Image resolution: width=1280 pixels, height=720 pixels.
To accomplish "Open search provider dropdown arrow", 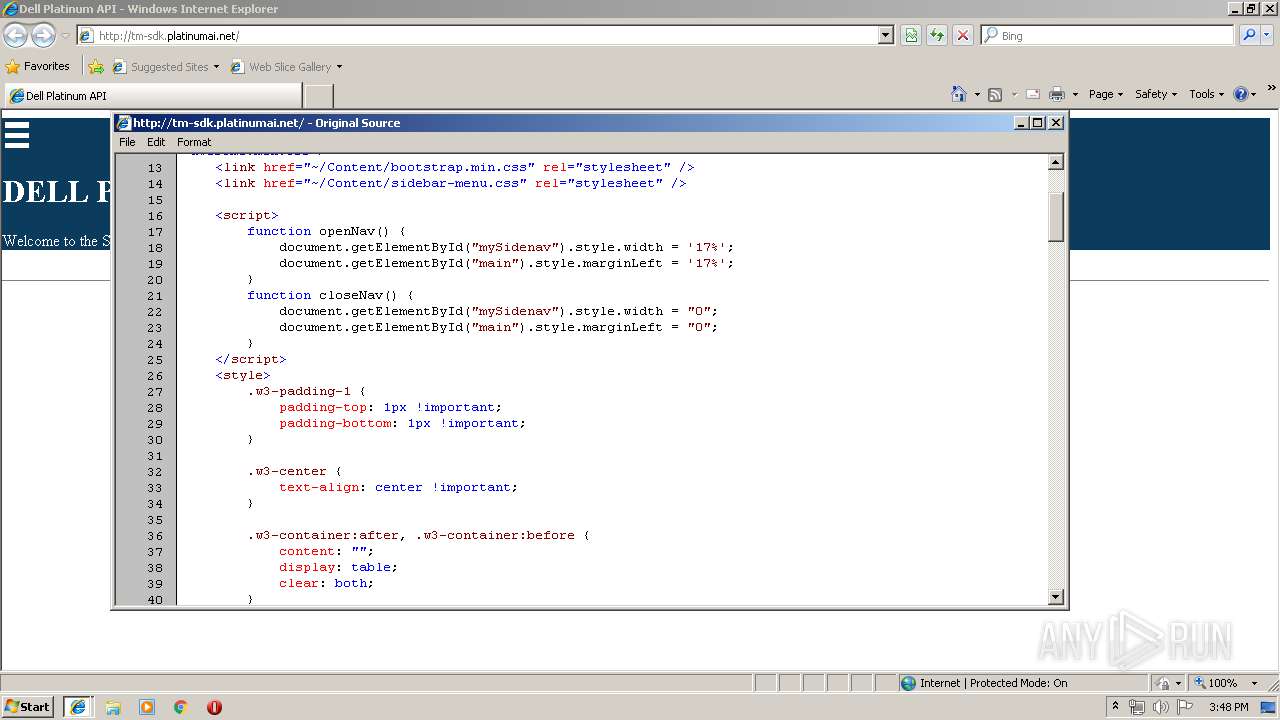I will (1268, 35).
